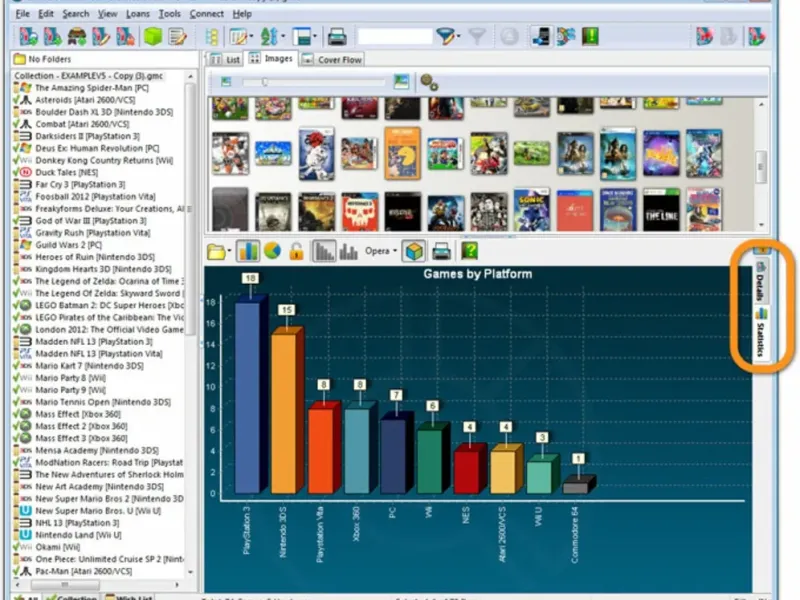This screenshot has width=800, height=600.
Task: Toggle the bar chart view button
Action: coord(248,251)
